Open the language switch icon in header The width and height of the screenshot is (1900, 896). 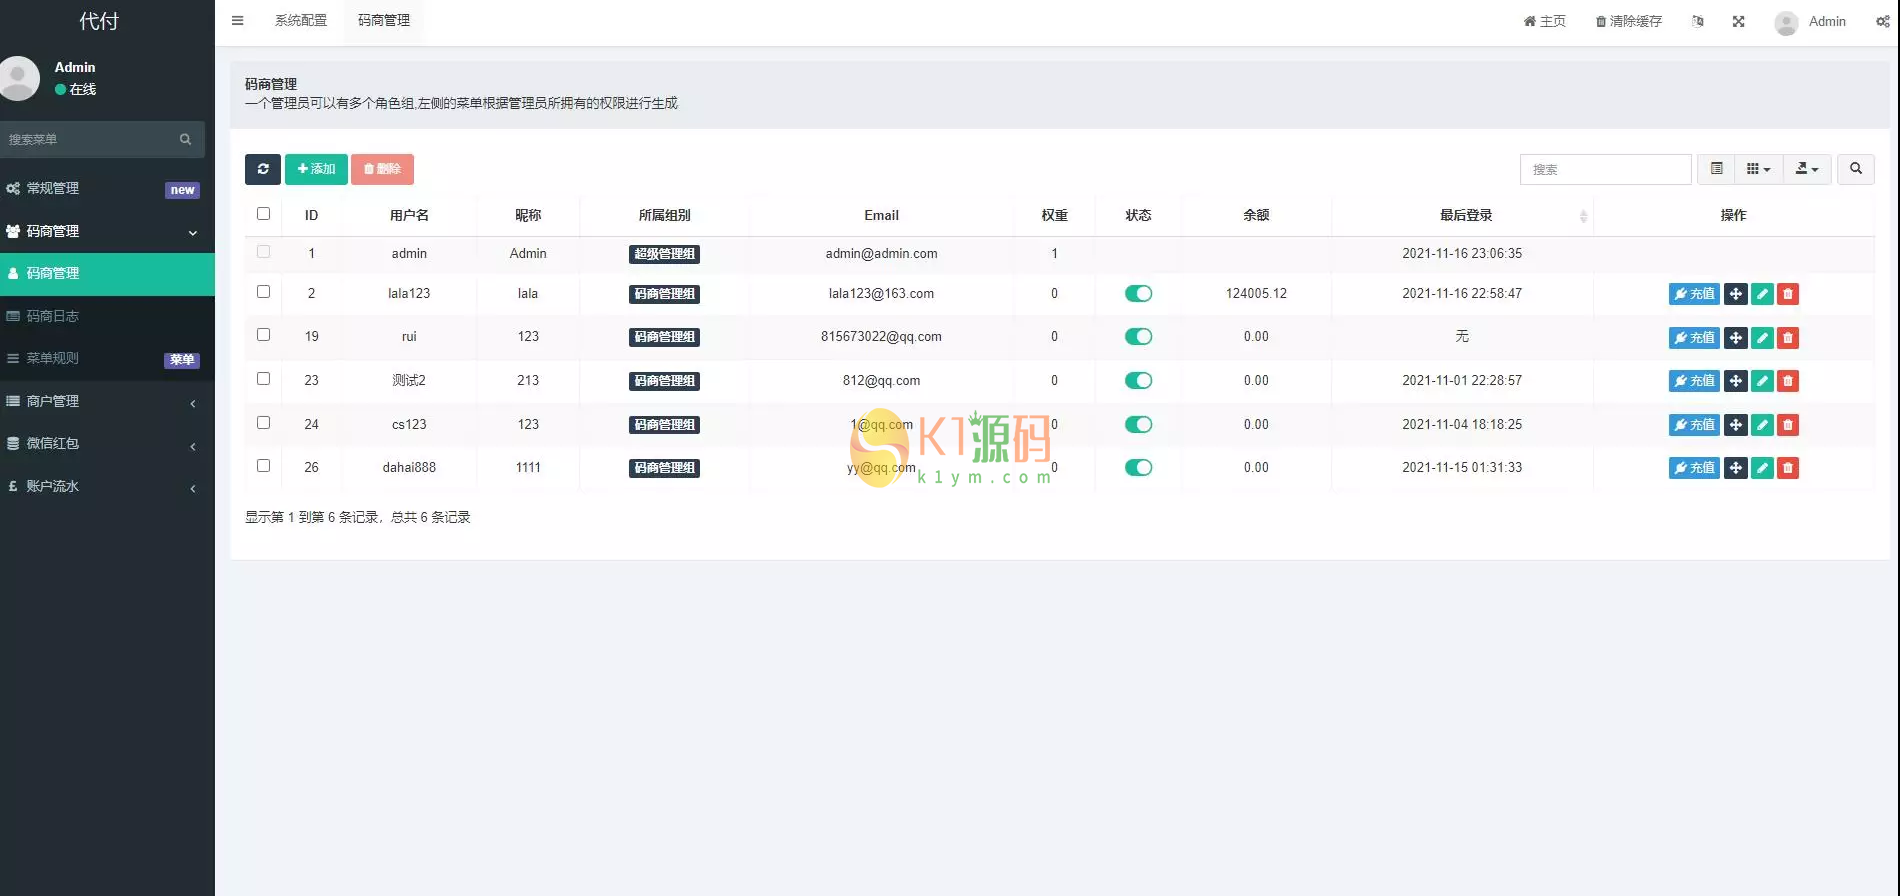(1697, 21)
